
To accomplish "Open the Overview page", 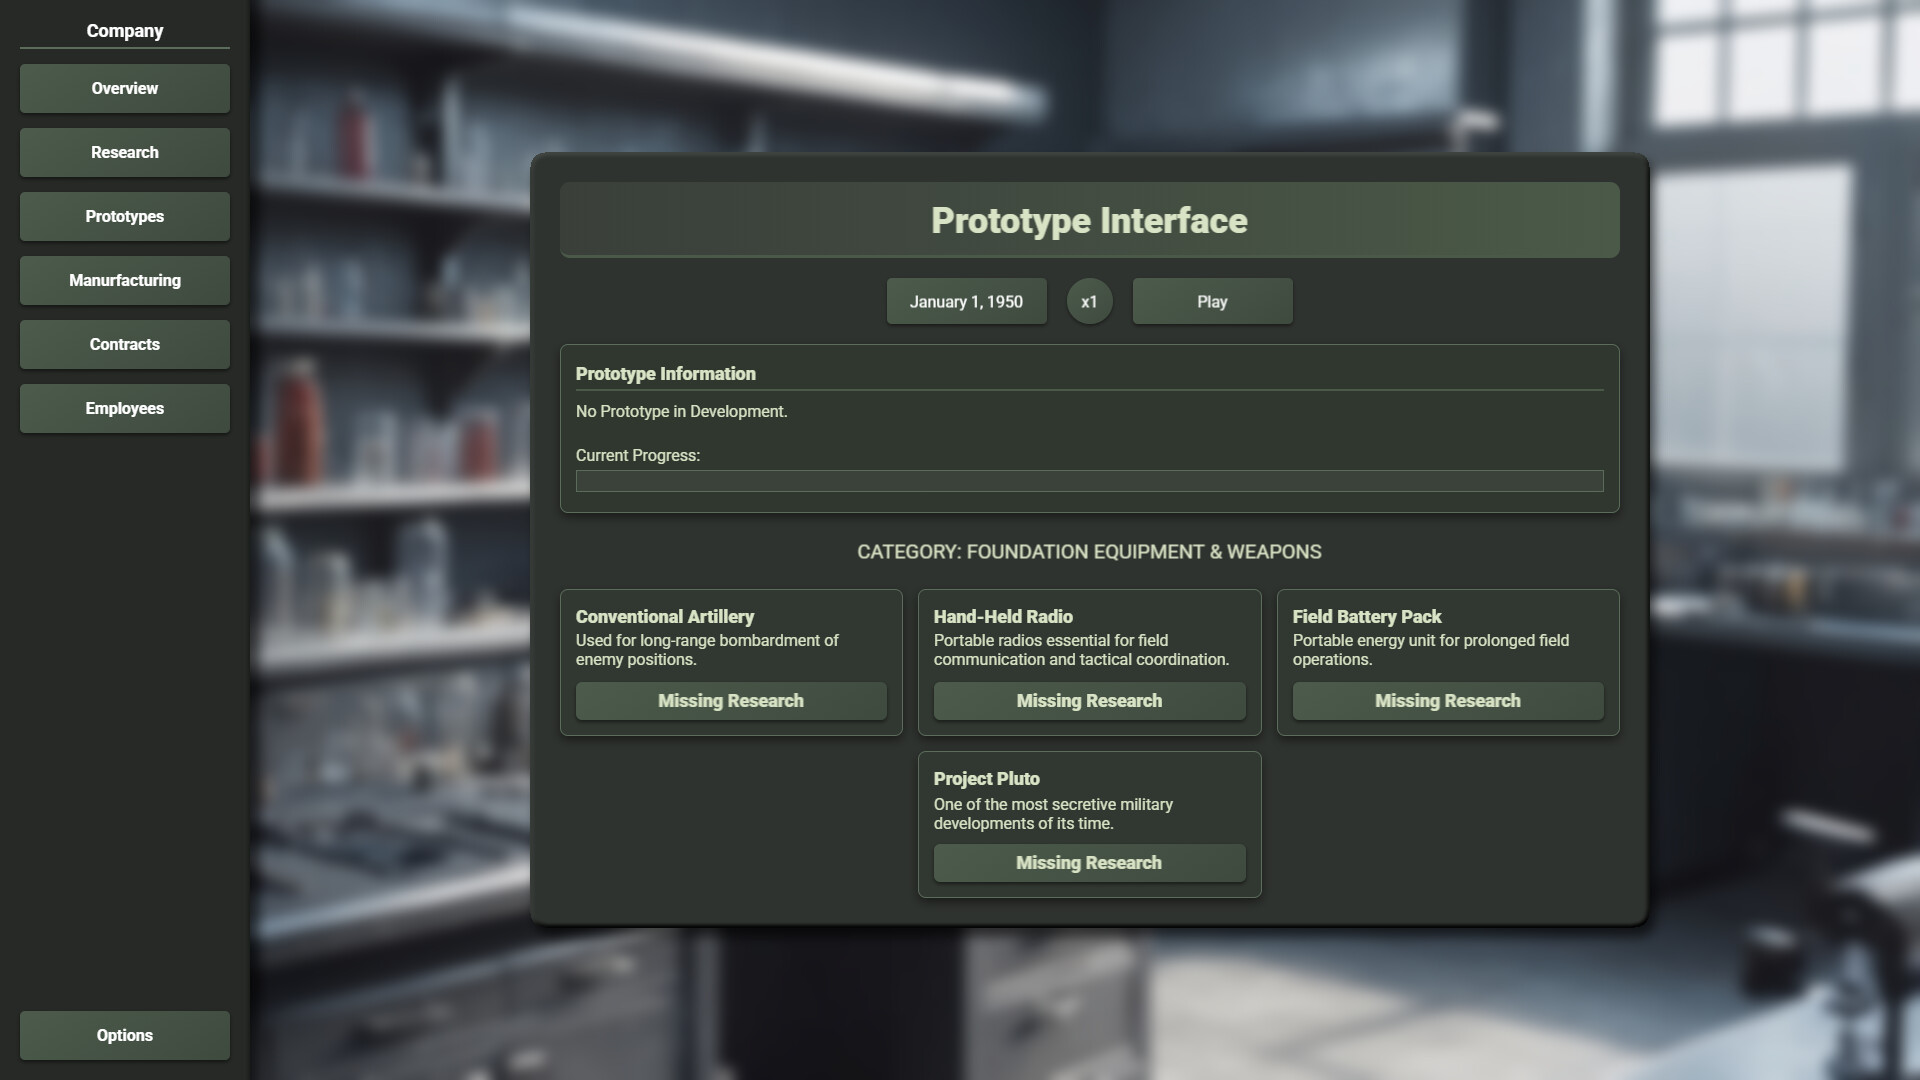I will pyautogui.click(x=124, y=88).
